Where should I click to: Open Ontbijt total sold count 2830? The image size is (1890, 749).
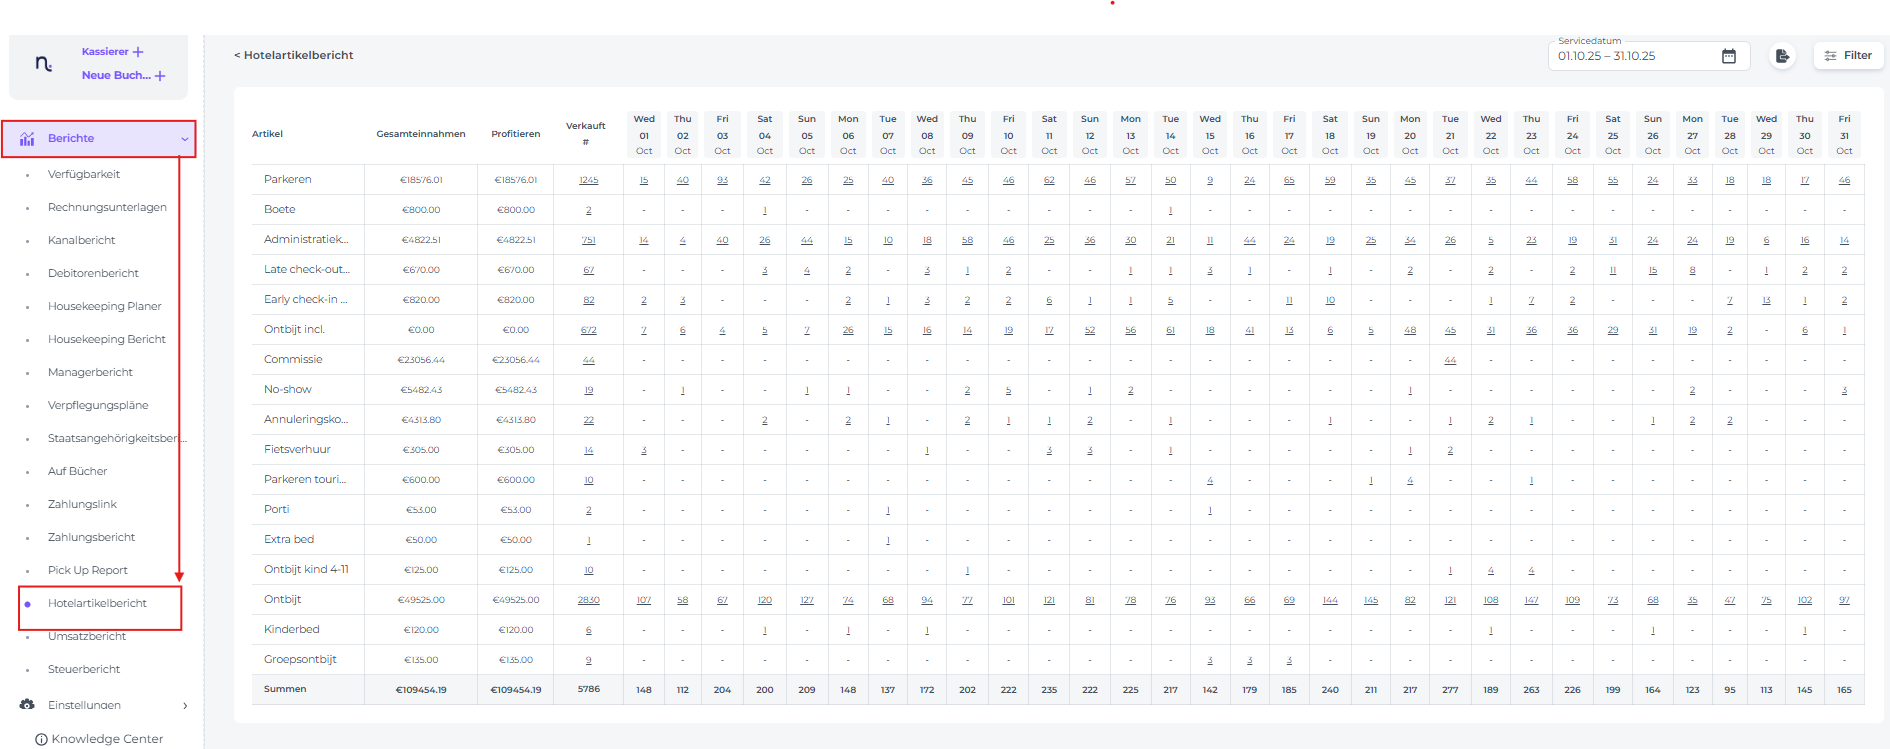click(588, 600)
